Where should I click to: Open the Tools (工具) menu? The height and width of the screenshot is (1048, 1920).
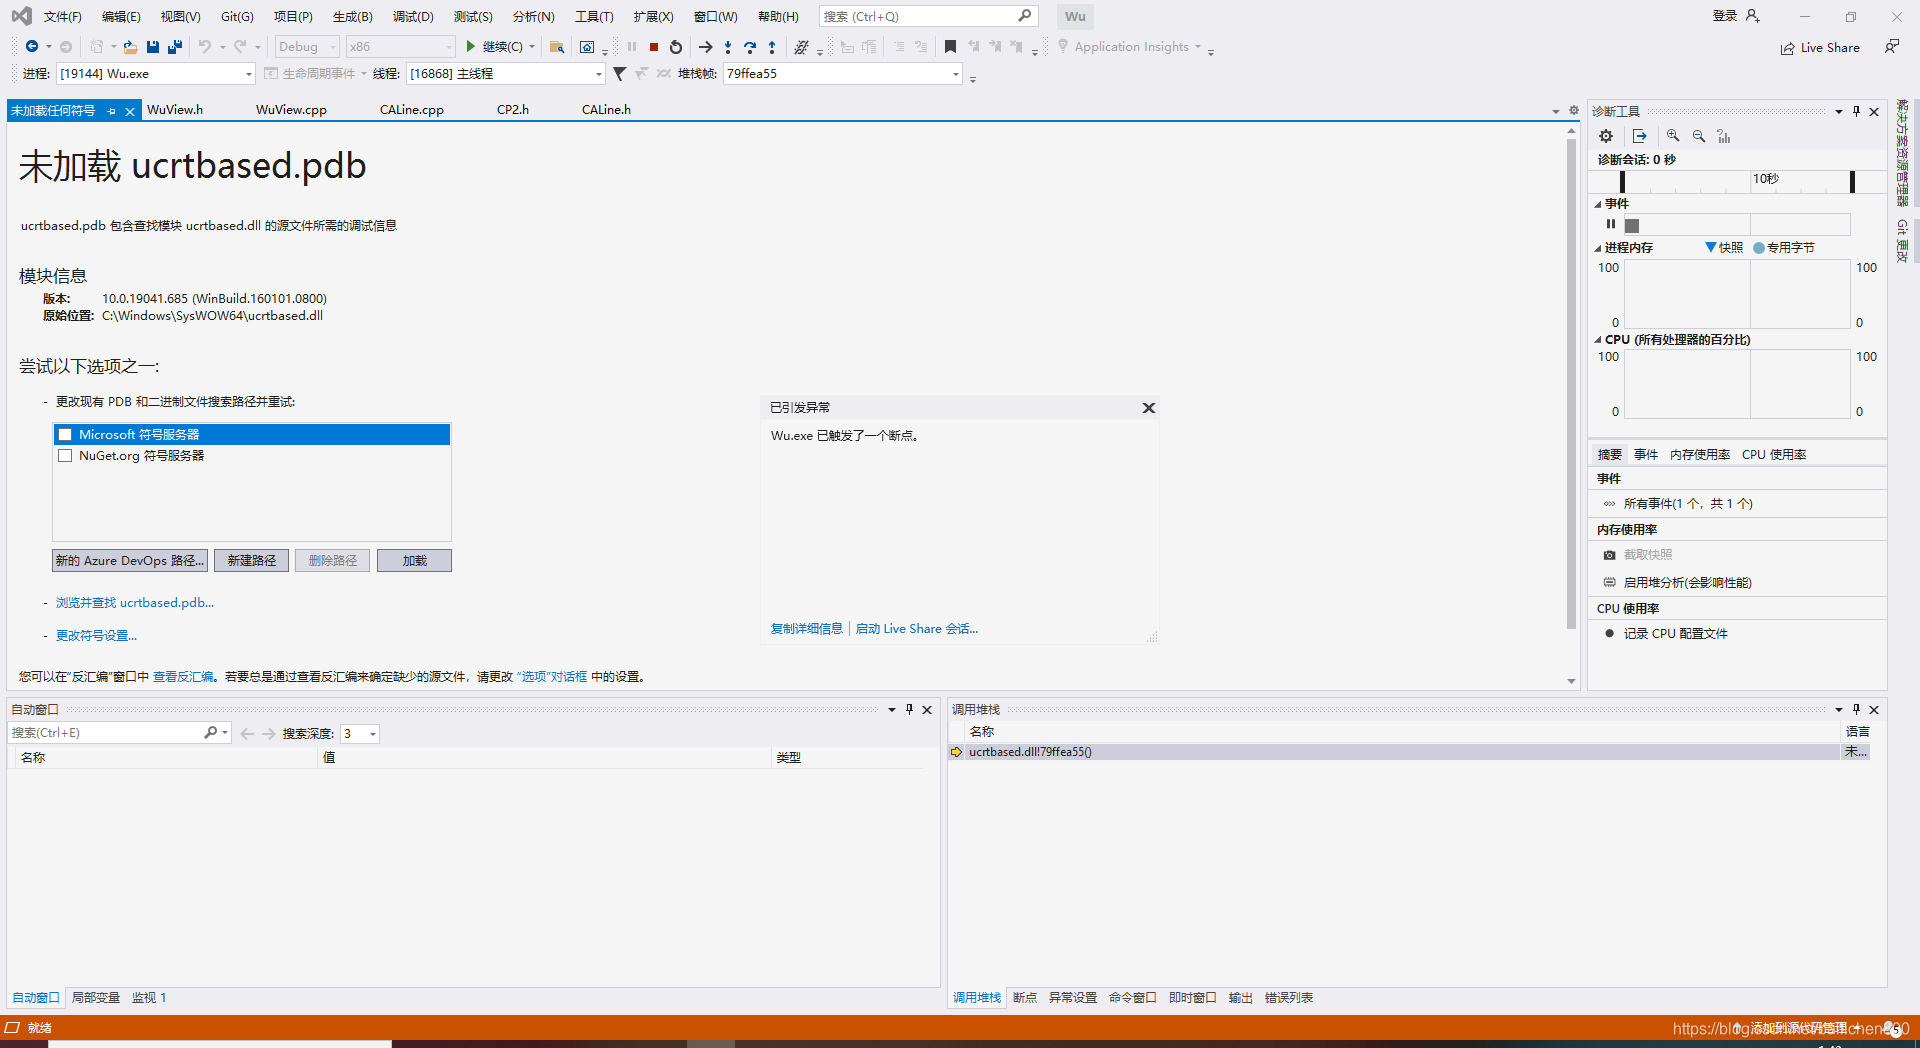594,17
